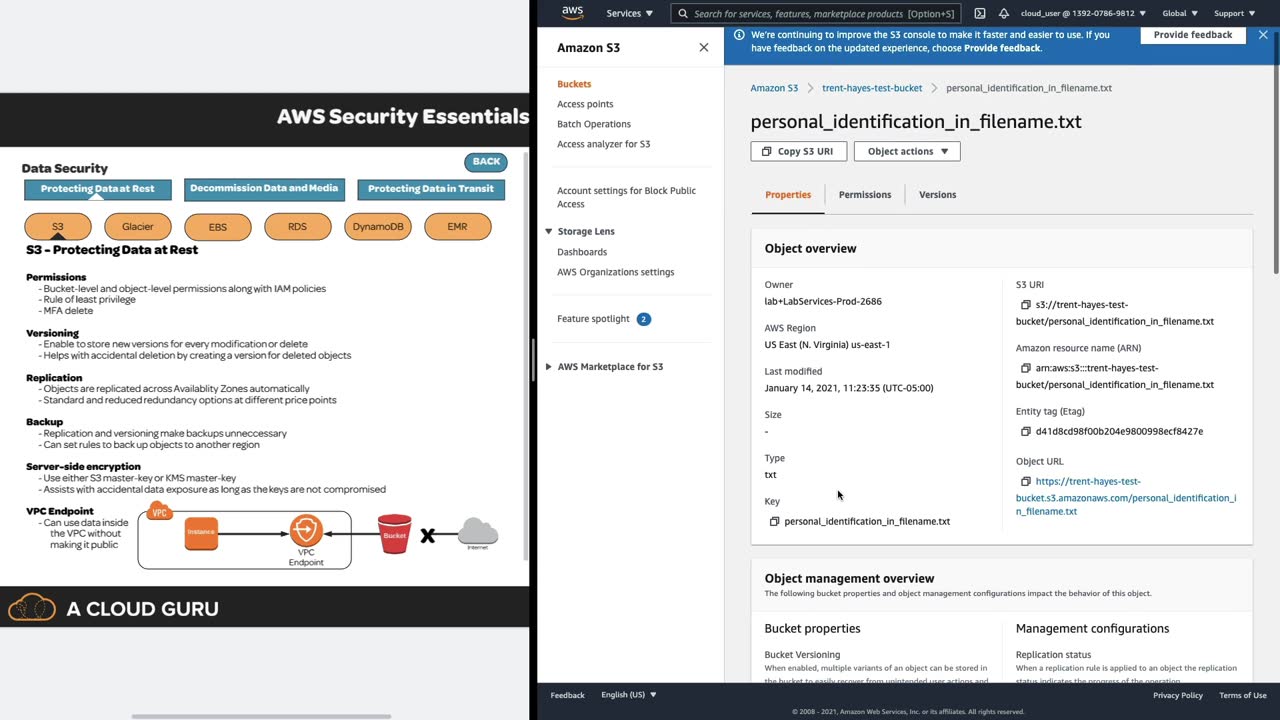The width and height of the screenshot is (1280, 720).
Task: Click the search services input field
Action: (815, 14)
